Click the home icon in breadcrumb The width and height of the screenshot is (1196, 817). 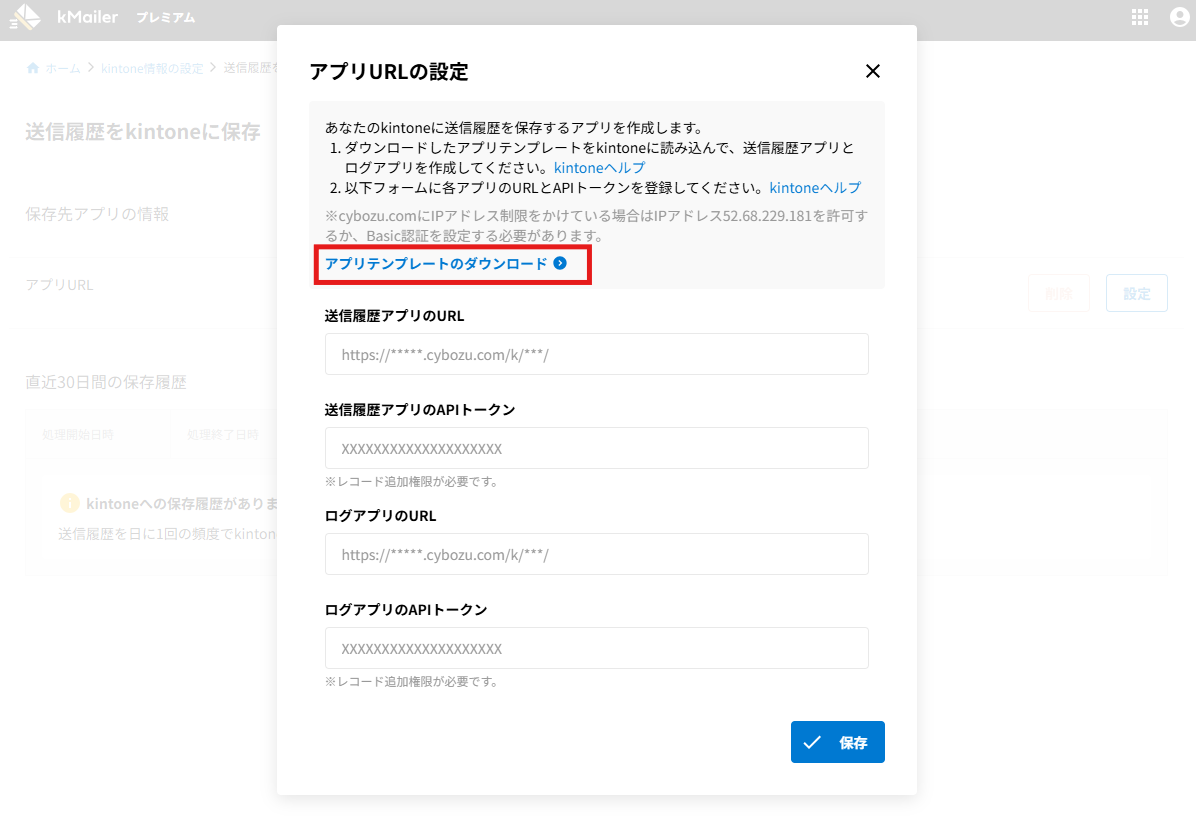point(33,68)
